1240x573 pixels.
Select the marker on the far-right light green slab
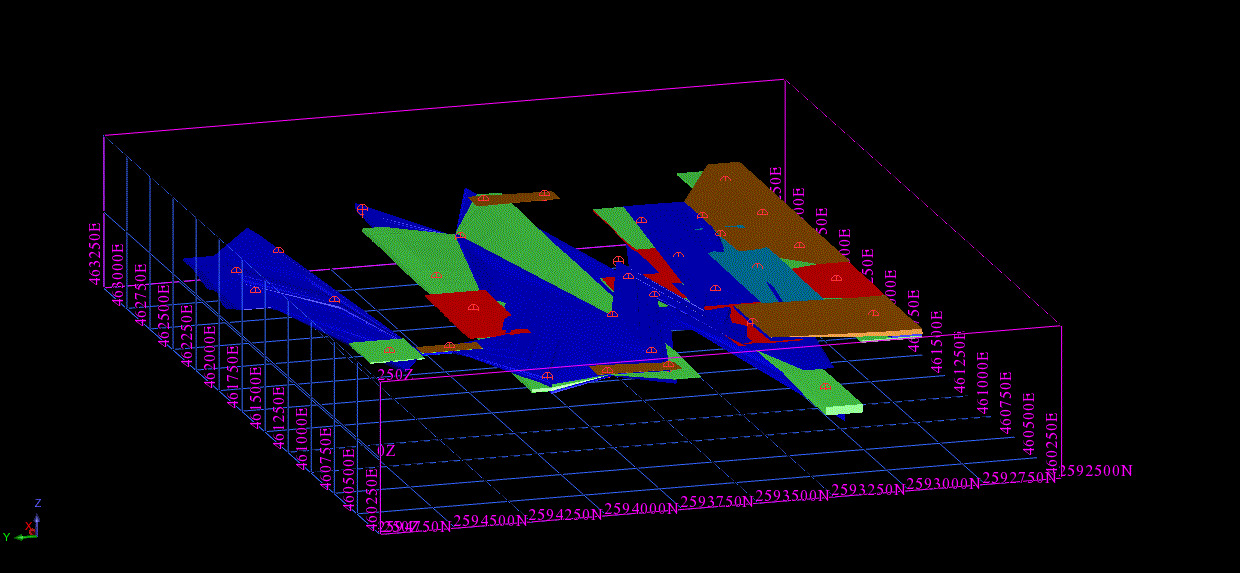(x=825, y=387)
